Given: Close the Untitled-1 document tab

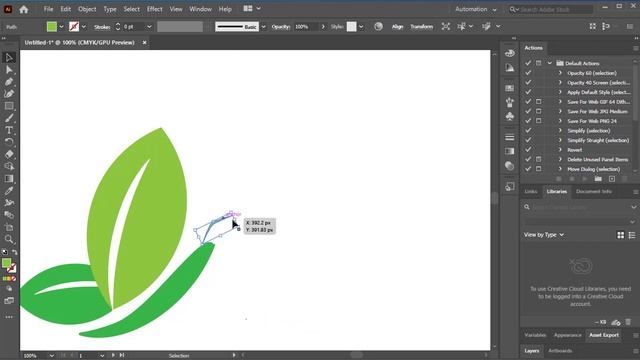Looking at the screenshot, I should [144, 42].
